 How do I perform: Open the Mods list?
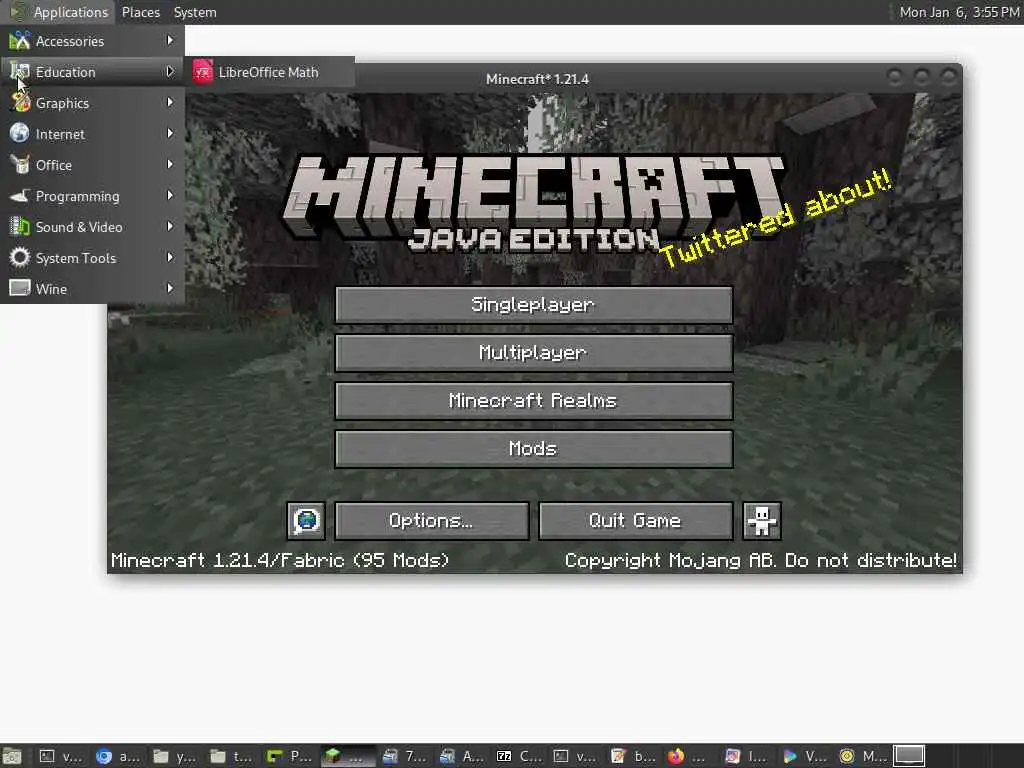(534, 449)
